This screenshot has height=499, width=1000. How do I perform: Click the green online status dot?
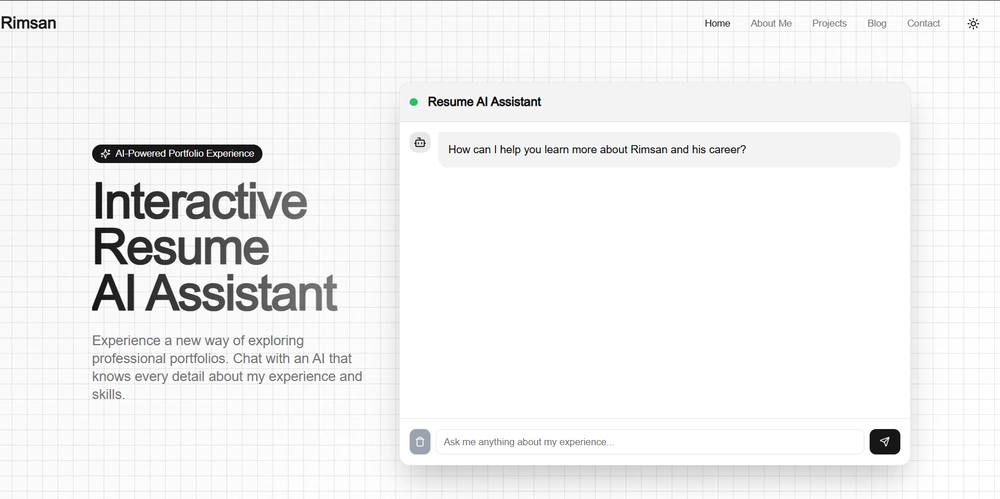(413, 102)
